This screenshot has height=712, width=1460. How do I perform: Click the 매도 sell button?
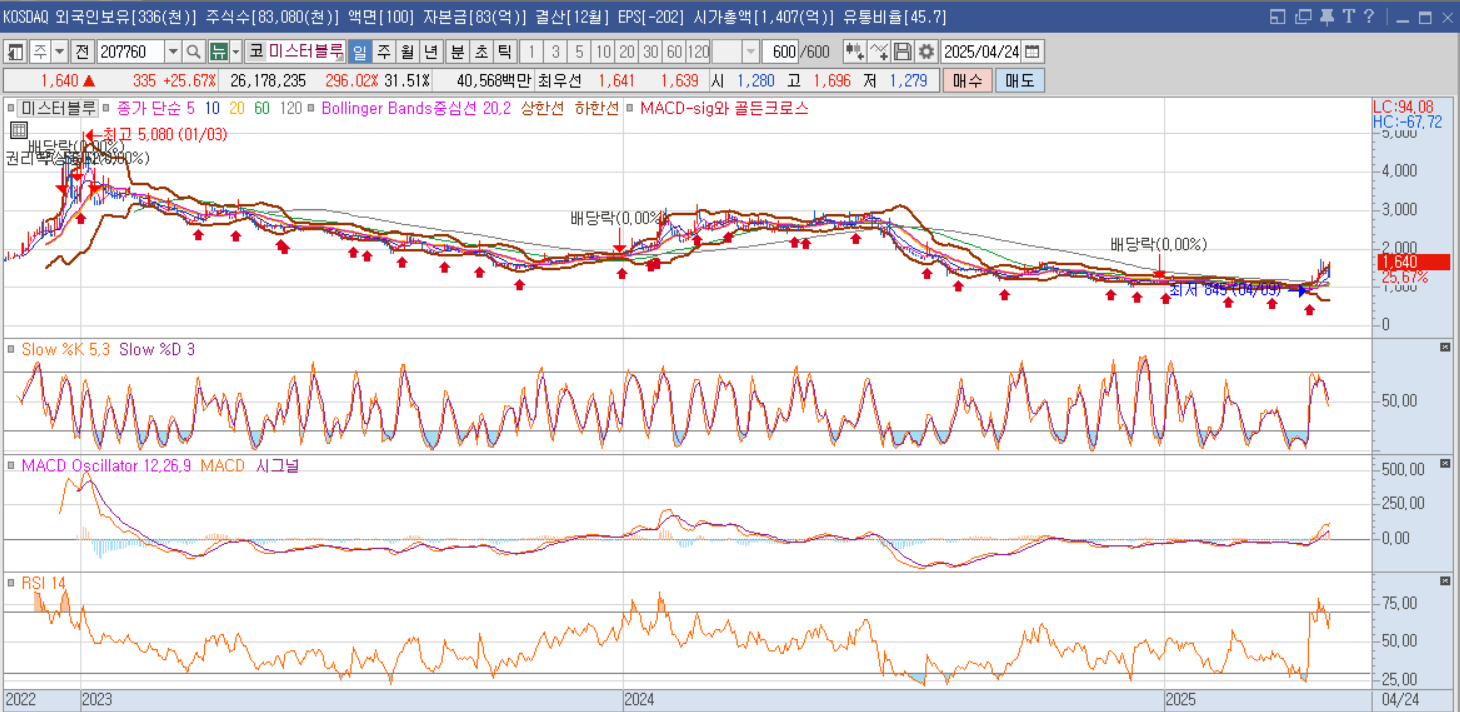(x=1020, y=81)
